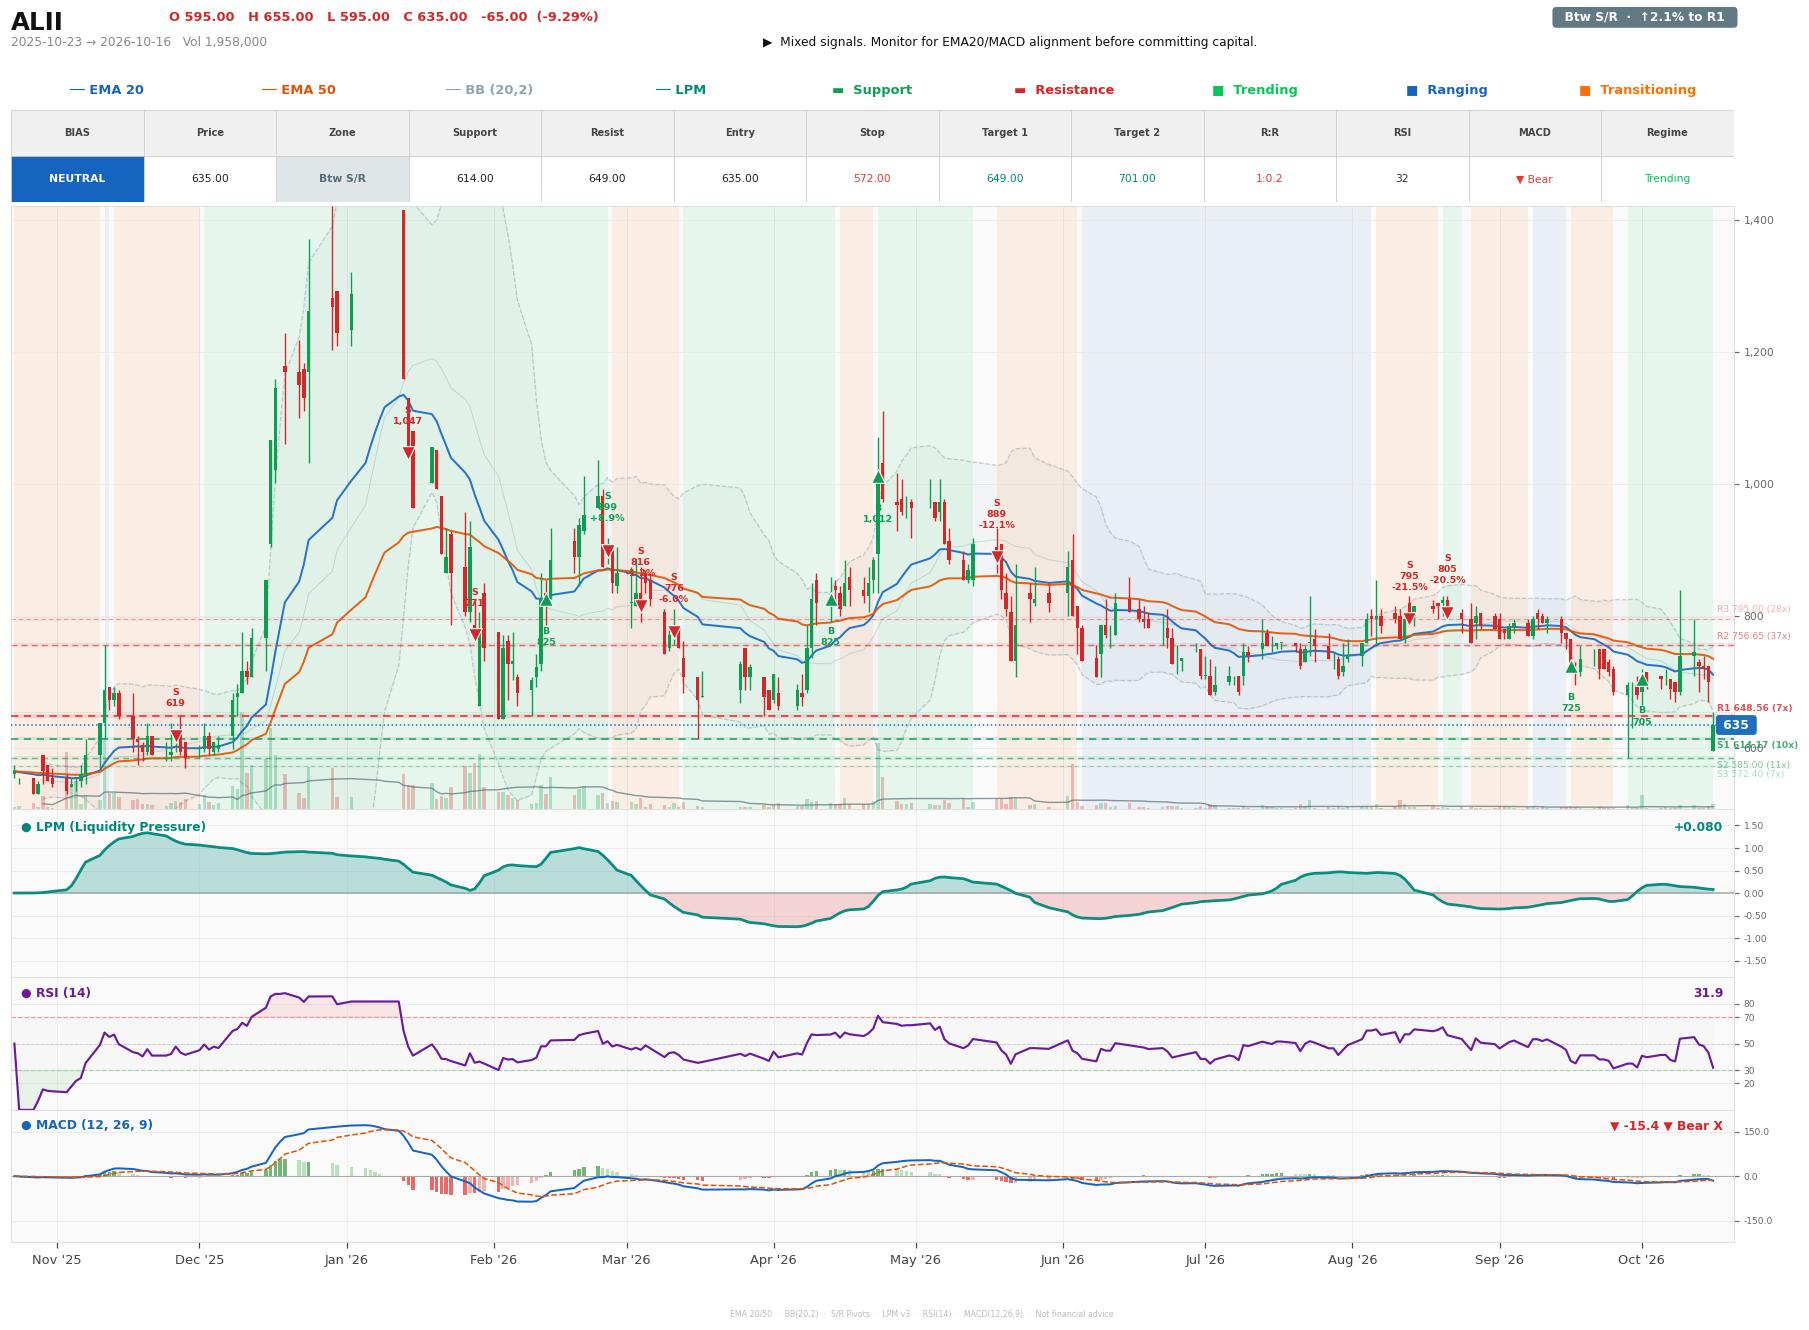Click the 'S2 585.00 (11x)' support label
The image size is (1809, 1330).
coord(1753,765)
